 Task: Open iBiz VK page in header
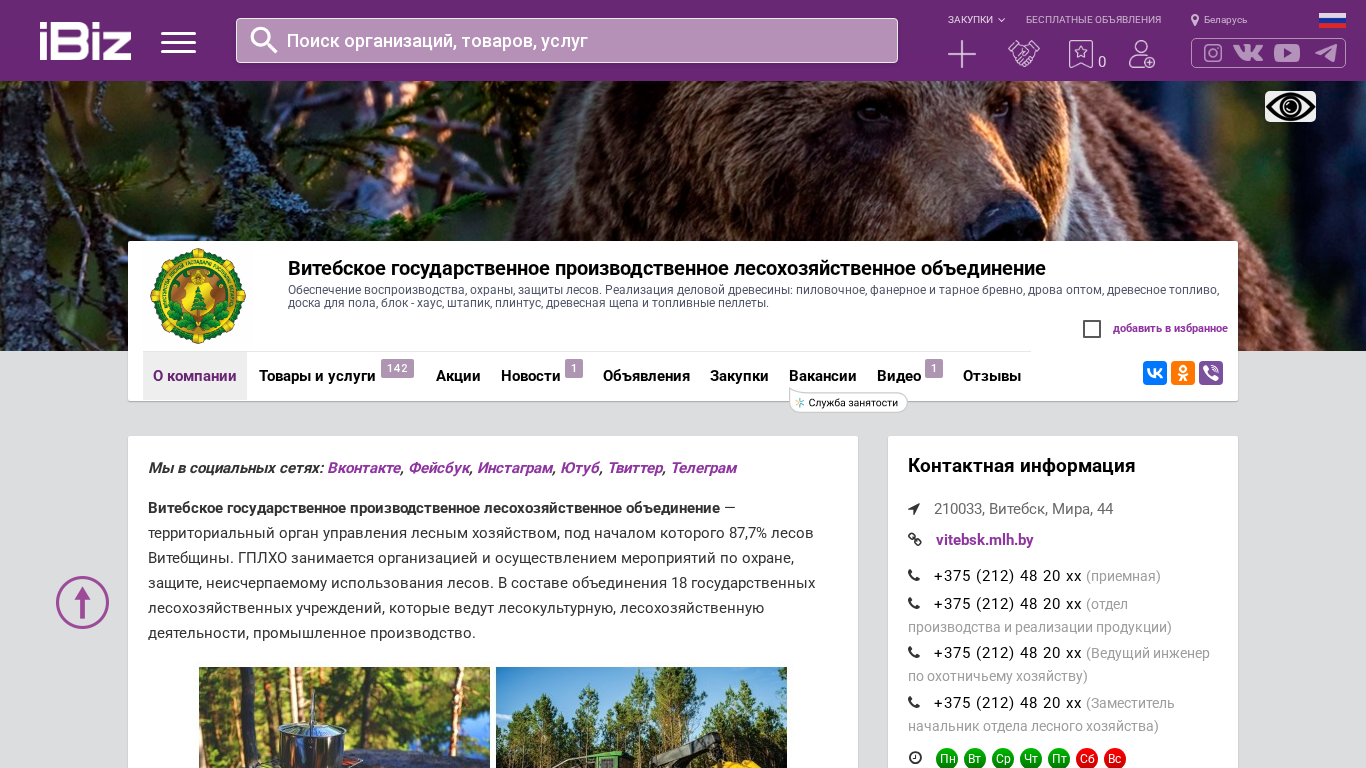point(1248,53)
